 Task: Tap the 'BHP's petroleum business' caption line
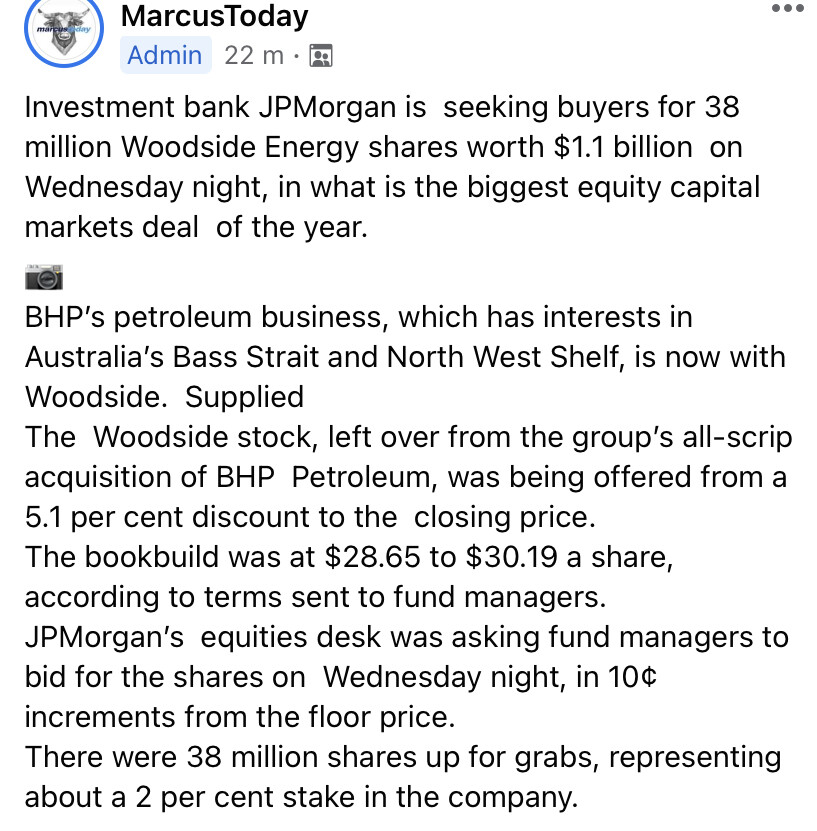(x=359, y=317)
